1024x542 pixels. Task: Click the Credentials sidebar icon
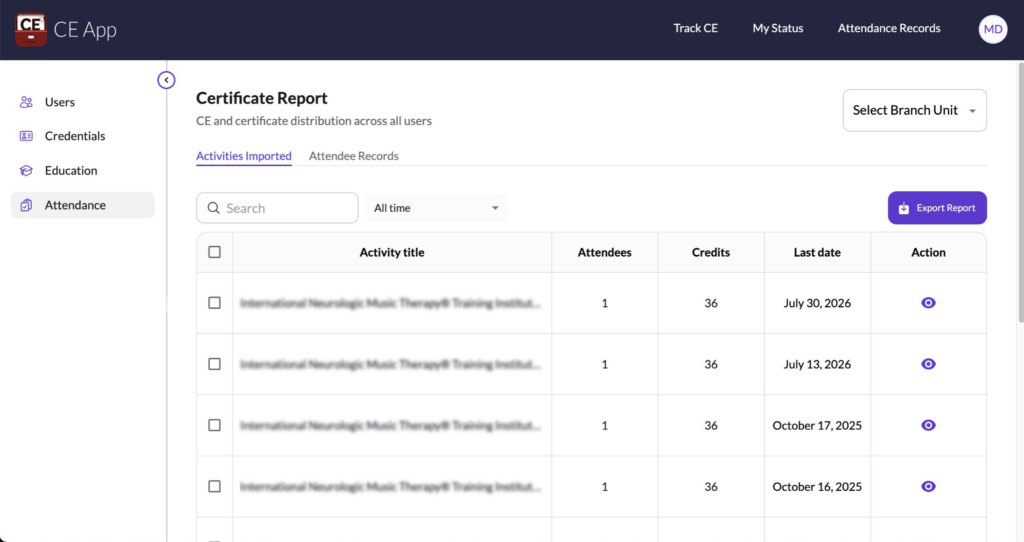pyautogui.click(x=26, y=136)
